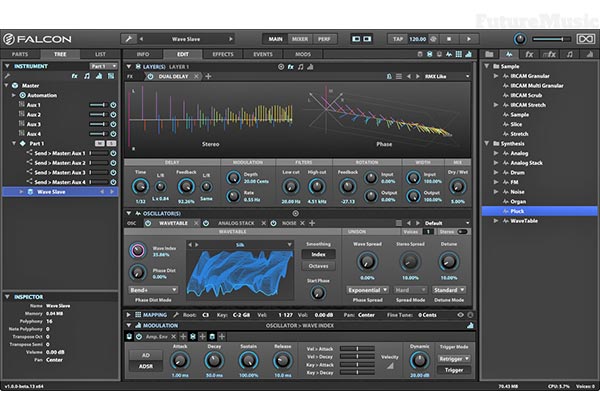
Task: Click the eye icon in Mapping bar
Action: pos(460,315)
